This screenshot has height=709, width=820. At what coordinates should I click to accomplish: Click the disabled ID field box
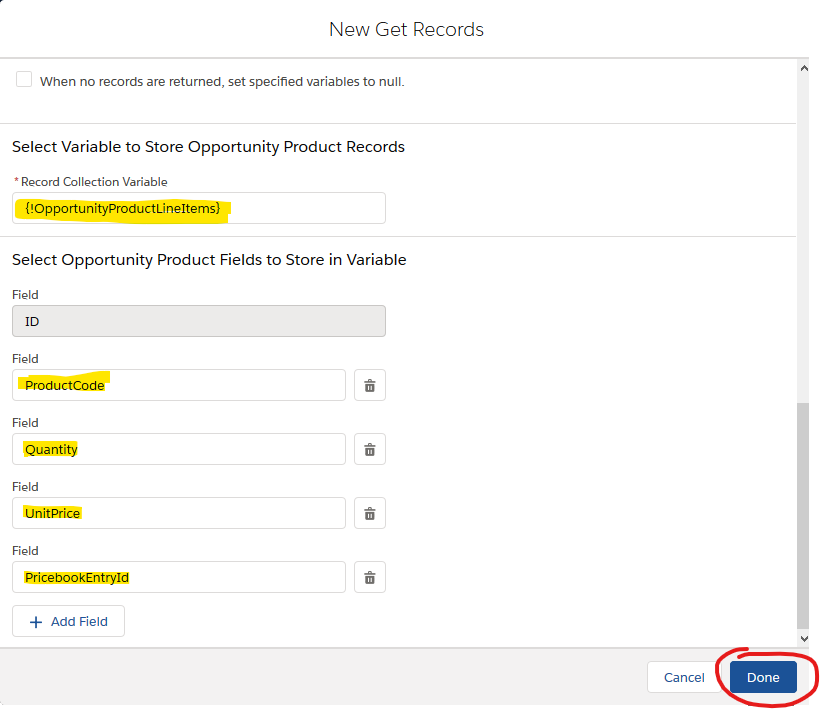(199, 321)
